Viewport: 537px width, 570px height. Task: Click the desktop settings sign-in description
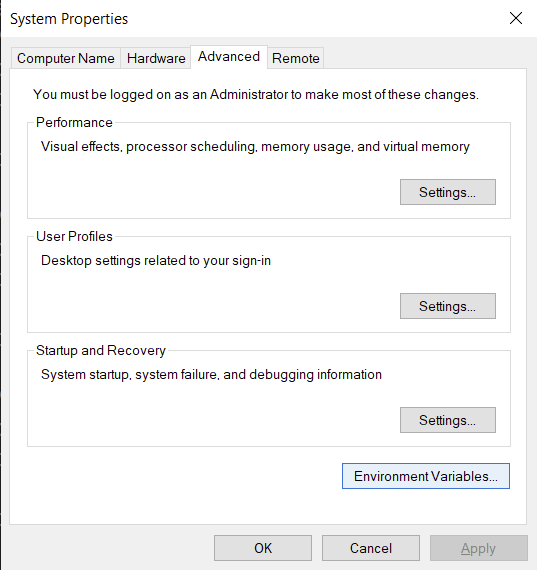[156, 261]
